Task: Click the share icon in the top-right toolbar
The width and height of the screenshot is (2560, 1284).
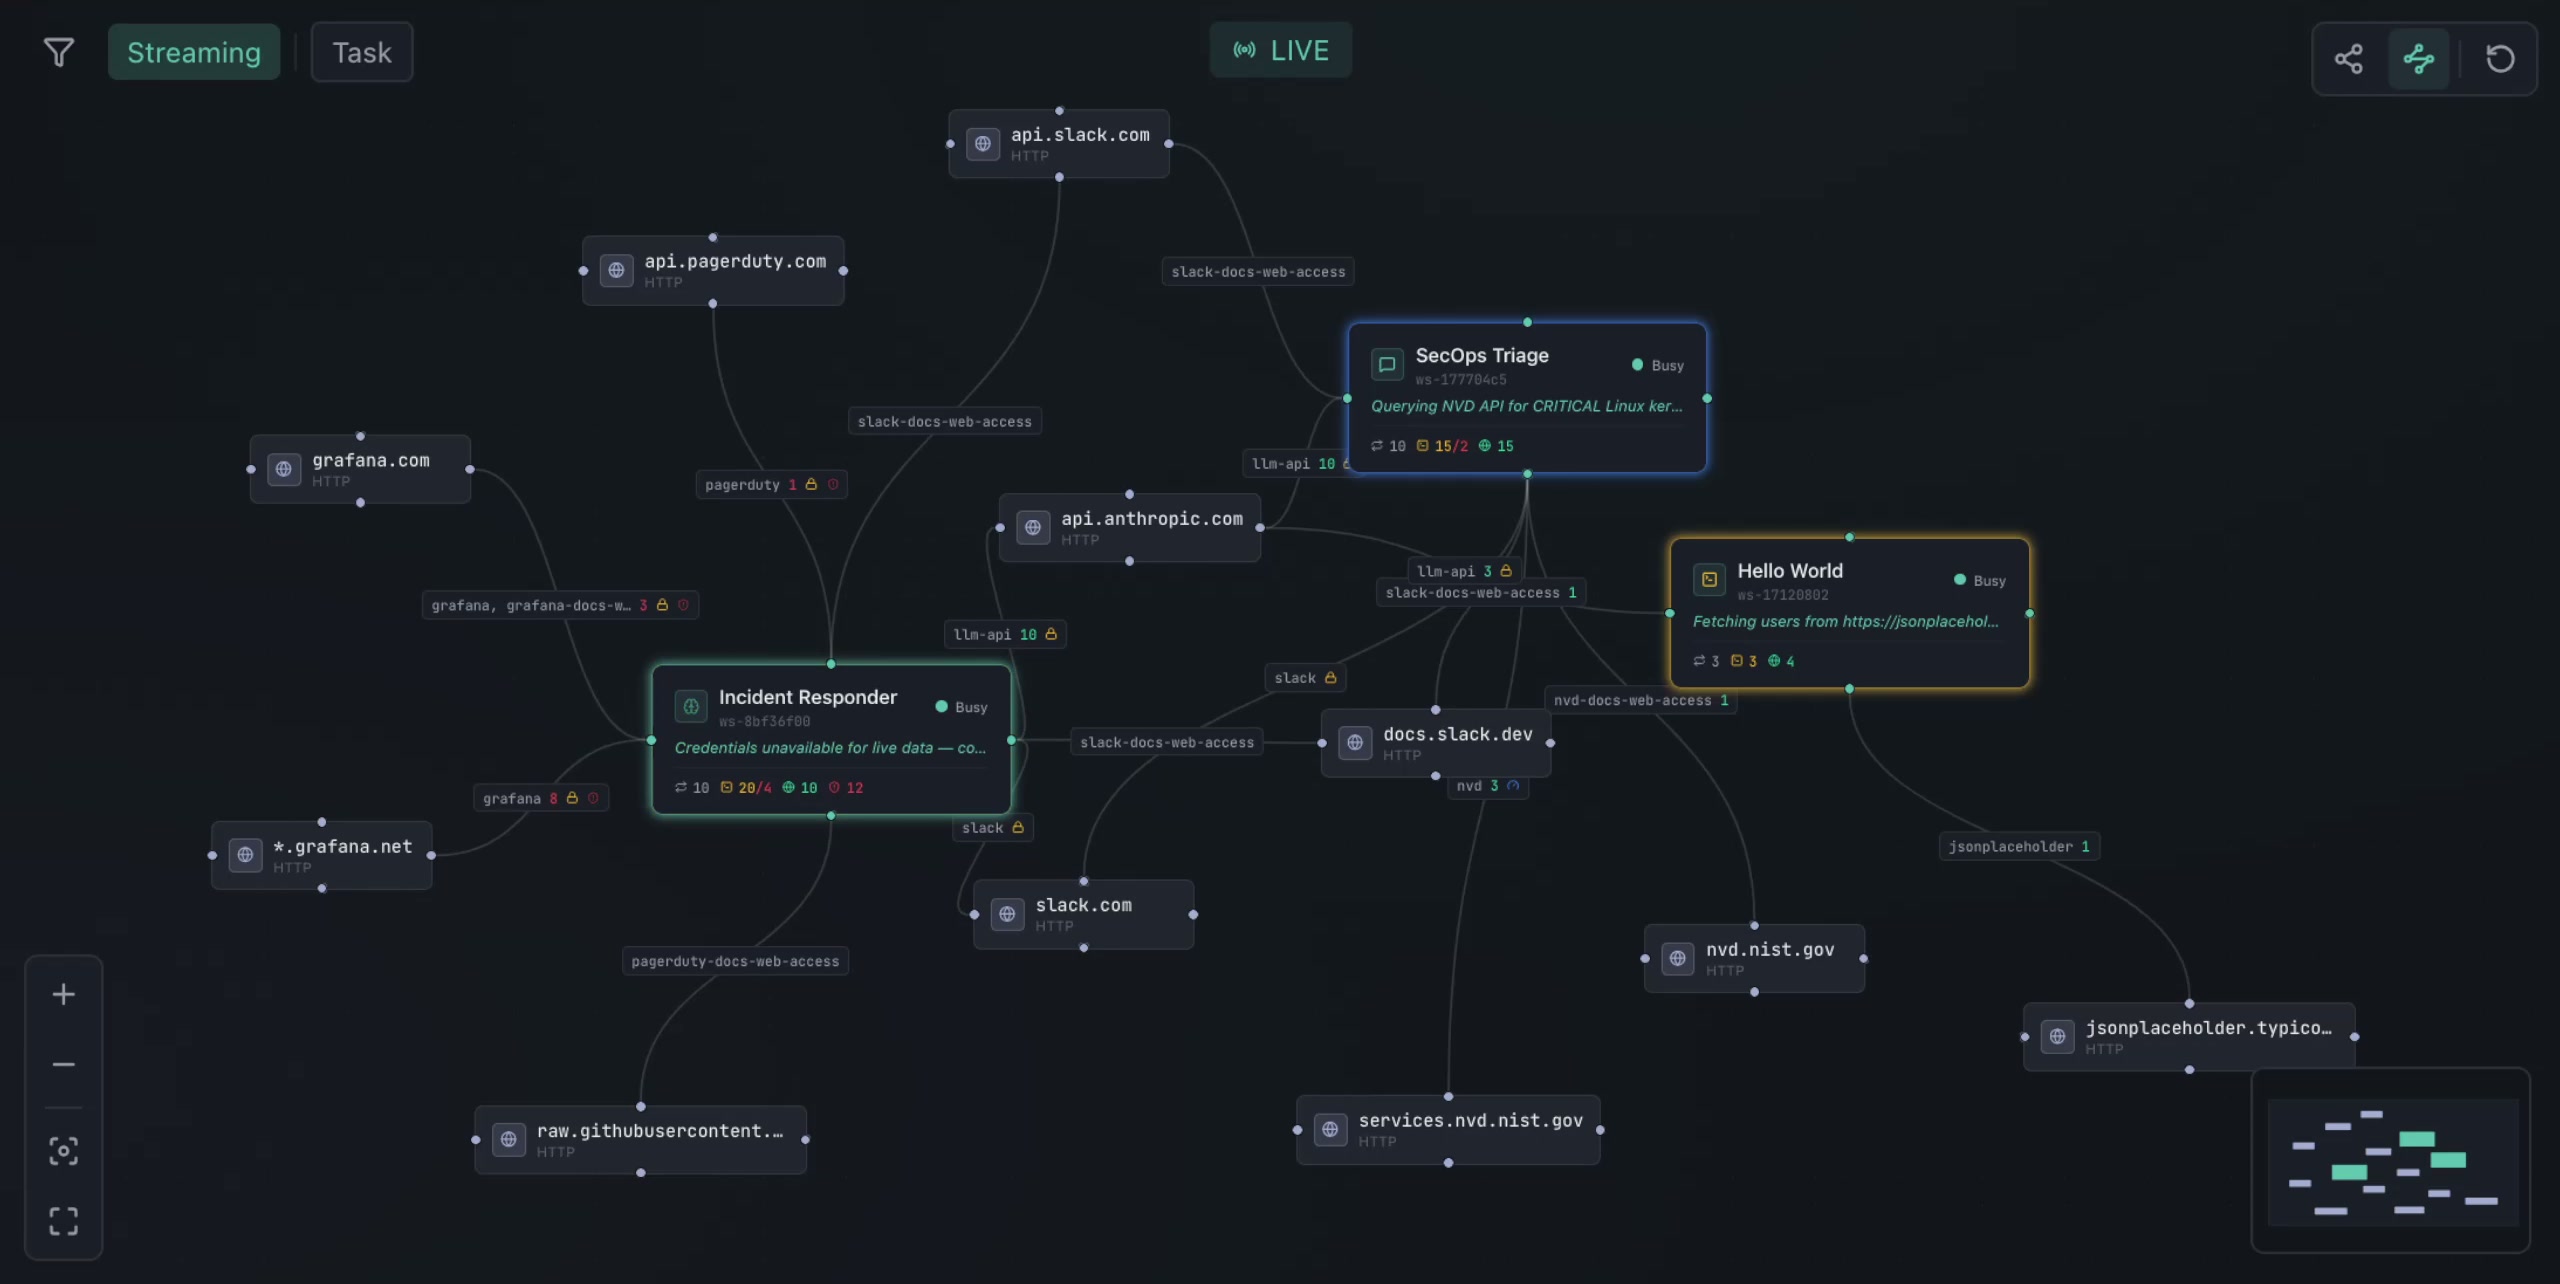Action: 2349,59
